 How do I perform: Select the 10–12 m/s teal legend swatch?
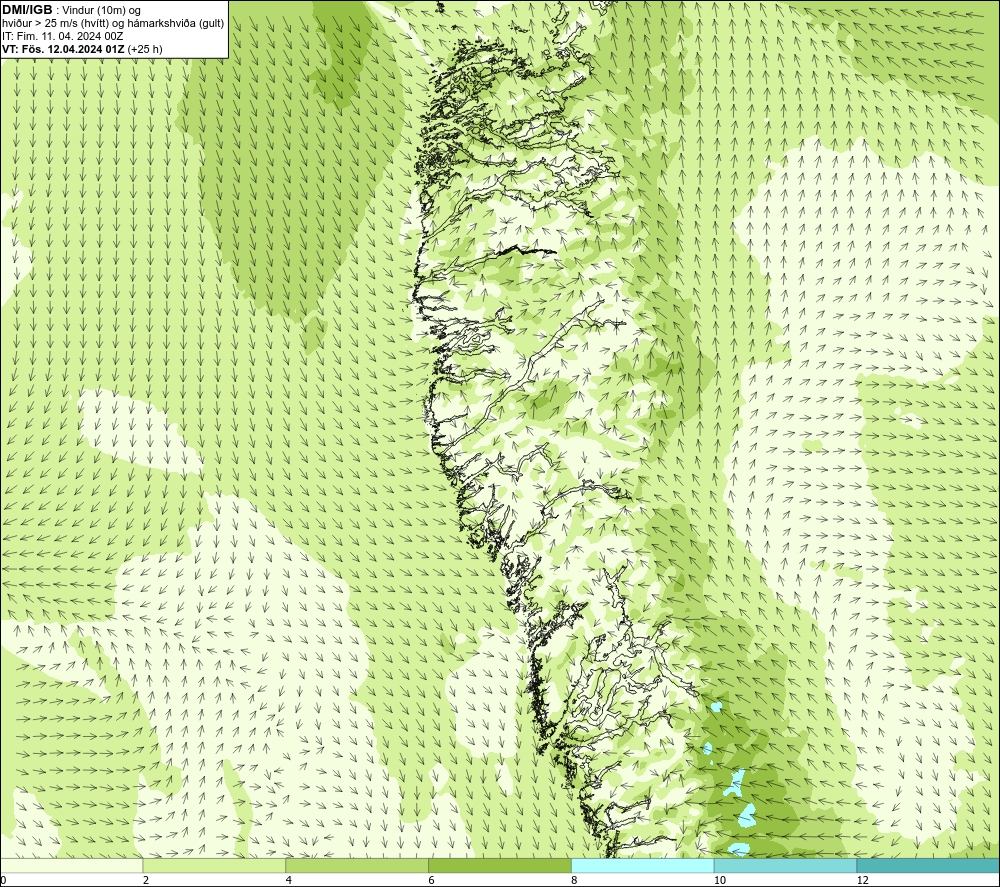point(786,865)
